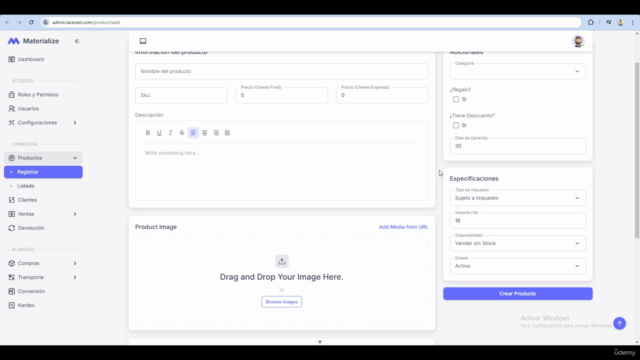Click the Nombre del producto field
The width and height of the screenshot is (640, 360).
282,71
